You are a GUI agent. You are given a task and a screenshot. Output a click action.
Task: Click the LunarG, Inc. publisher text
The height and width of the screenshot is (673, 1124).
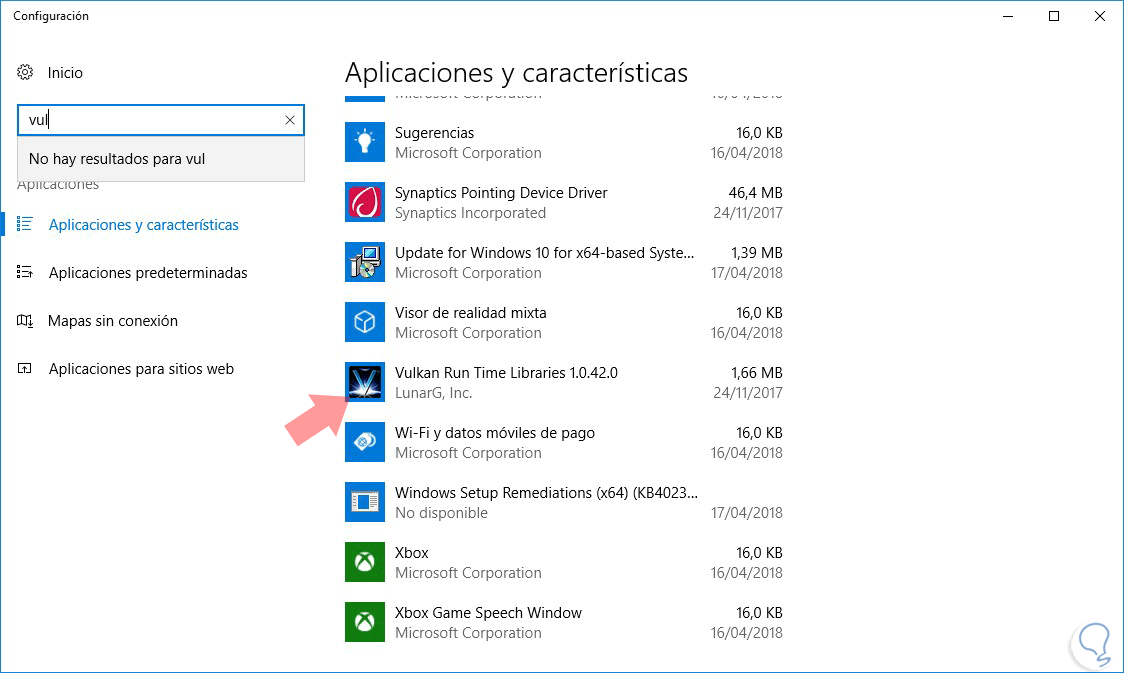(433, 393)
